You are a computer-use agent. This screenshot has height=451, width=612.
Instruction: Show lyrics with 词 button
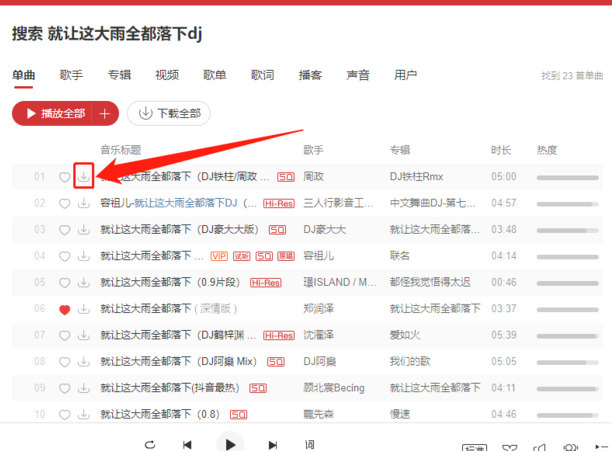(310, 444)
